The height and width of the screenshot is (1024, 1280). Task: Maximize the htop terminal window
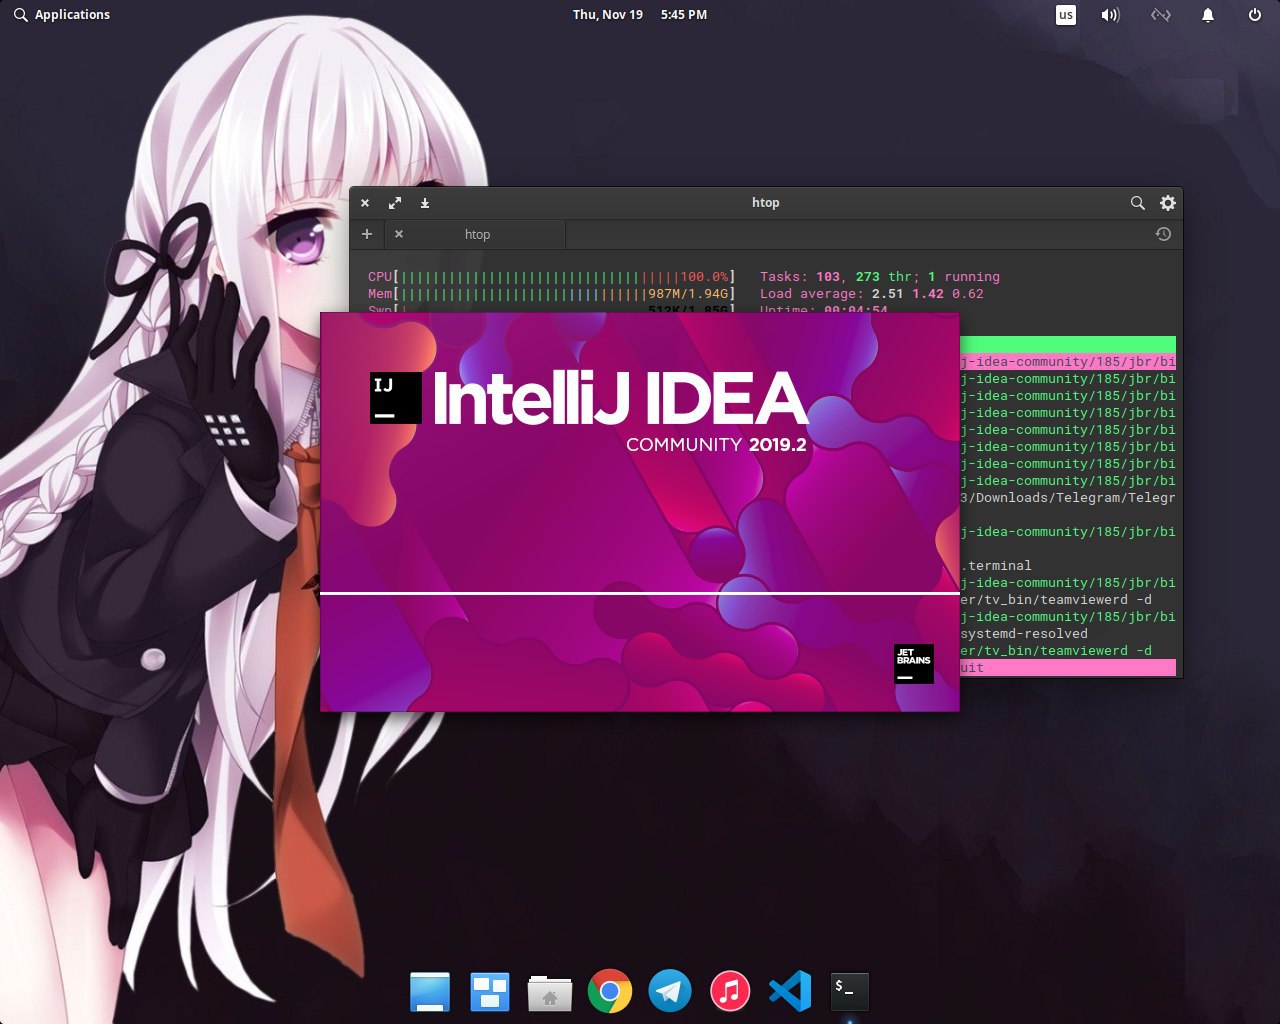coord(395,203)
